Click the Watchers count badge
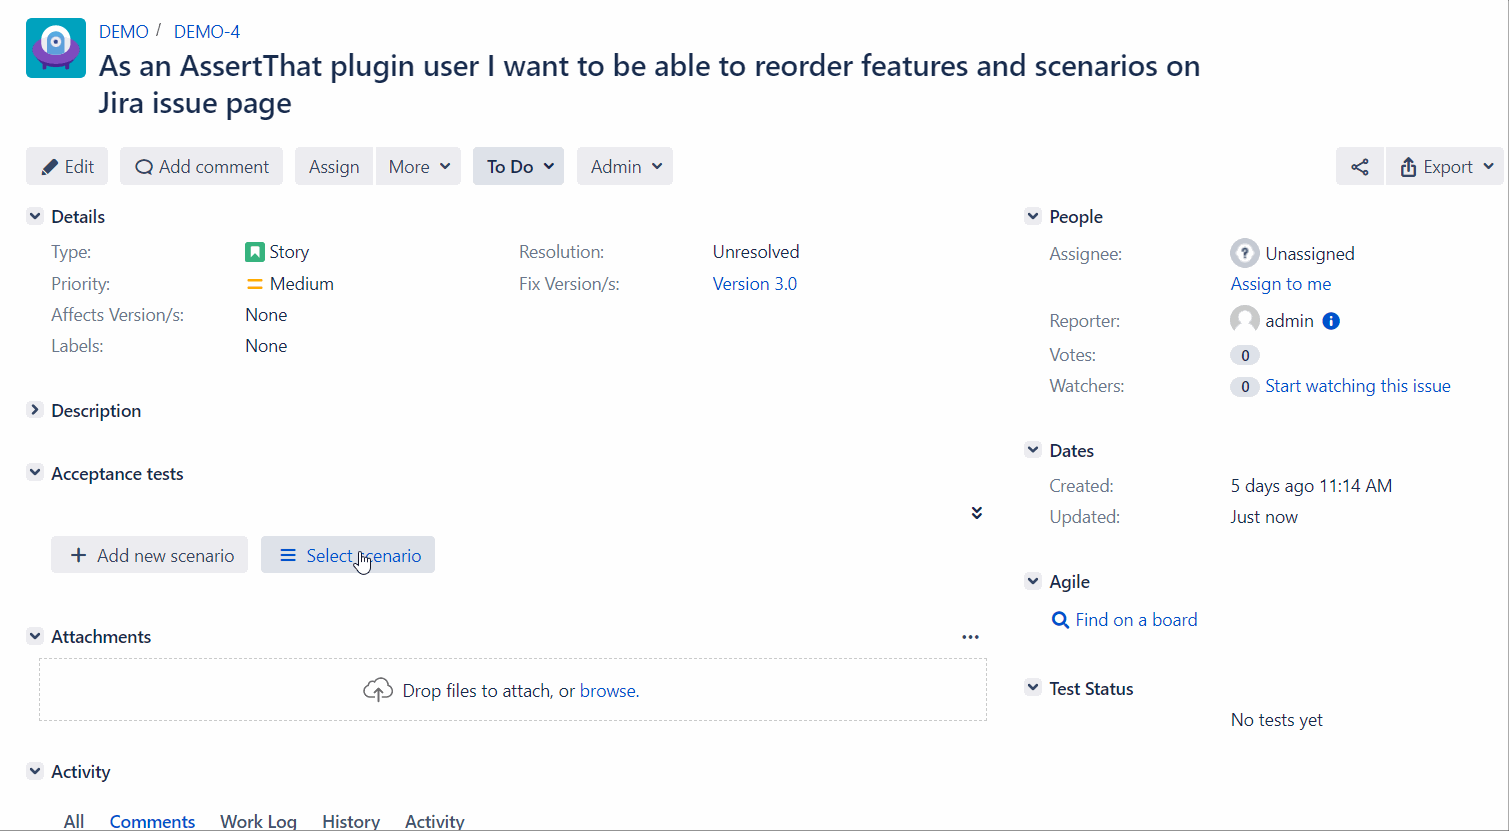 (1245, 386)
